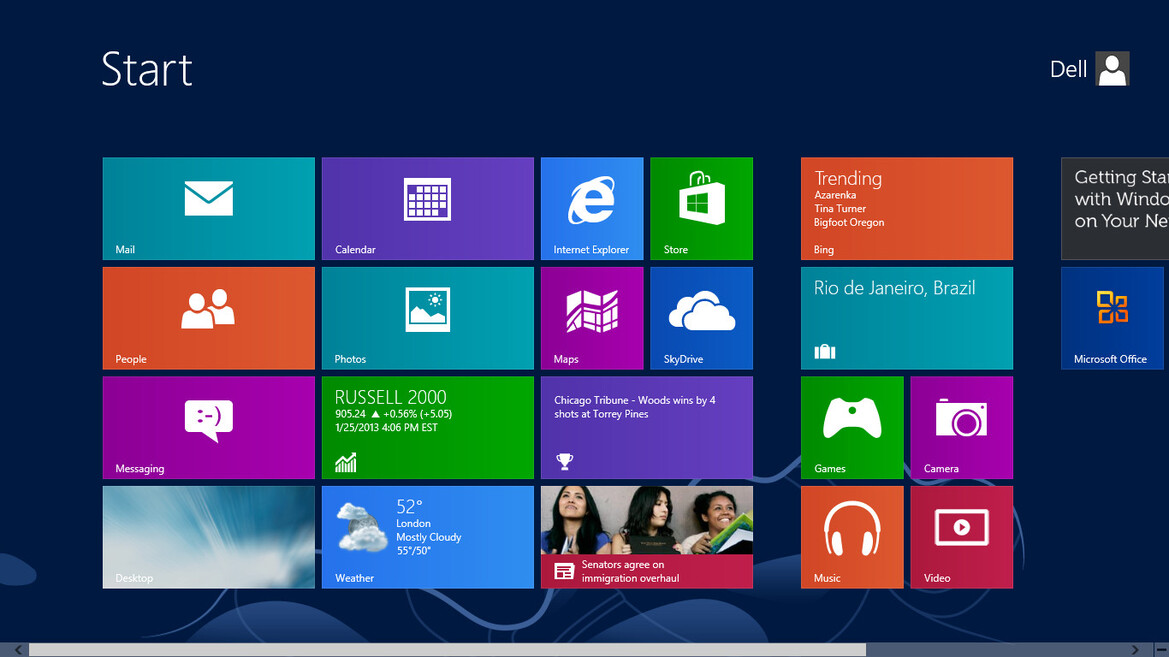Click the right scroll arrow
The width and height of the screenshot is (1169, 657).
(1135, 650)
